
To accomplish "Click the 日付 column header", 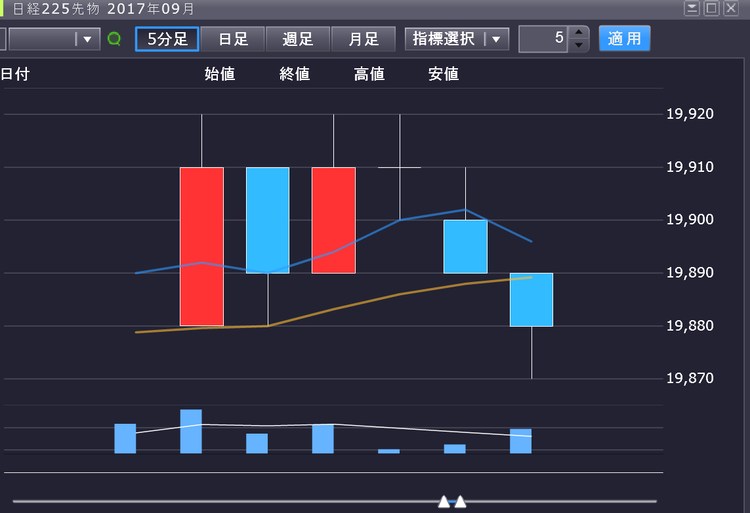I will click(x=15, y=74).
